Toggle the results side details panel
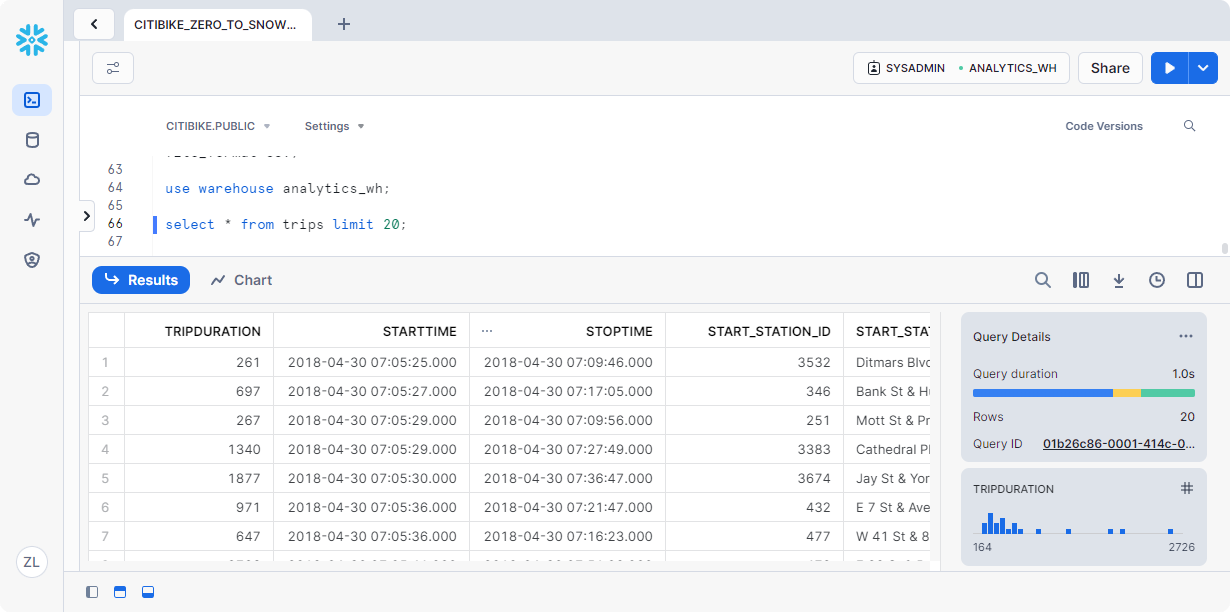Viewport: 1230px width, 612px height. tap(1195, 280)
